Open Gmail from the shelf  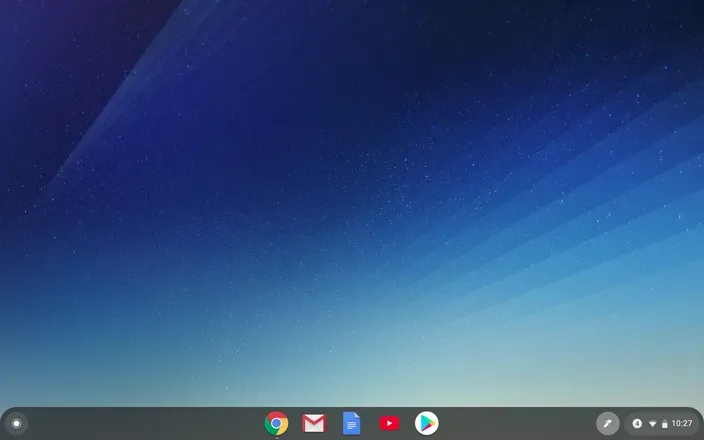314,423
